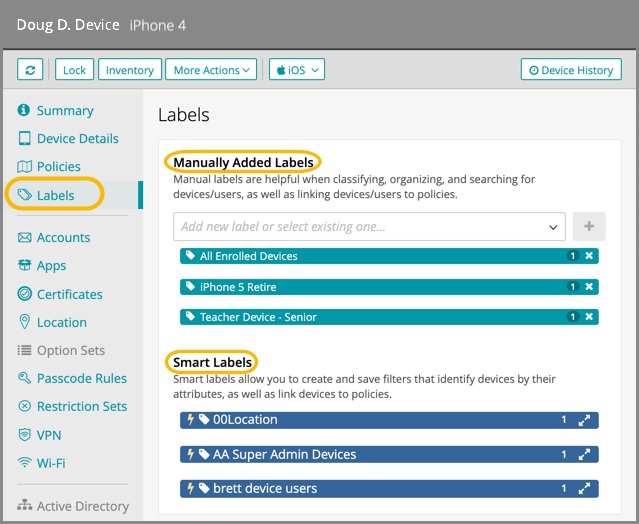Remove the All Enrolled Devices label

click(x=589, y=256)
